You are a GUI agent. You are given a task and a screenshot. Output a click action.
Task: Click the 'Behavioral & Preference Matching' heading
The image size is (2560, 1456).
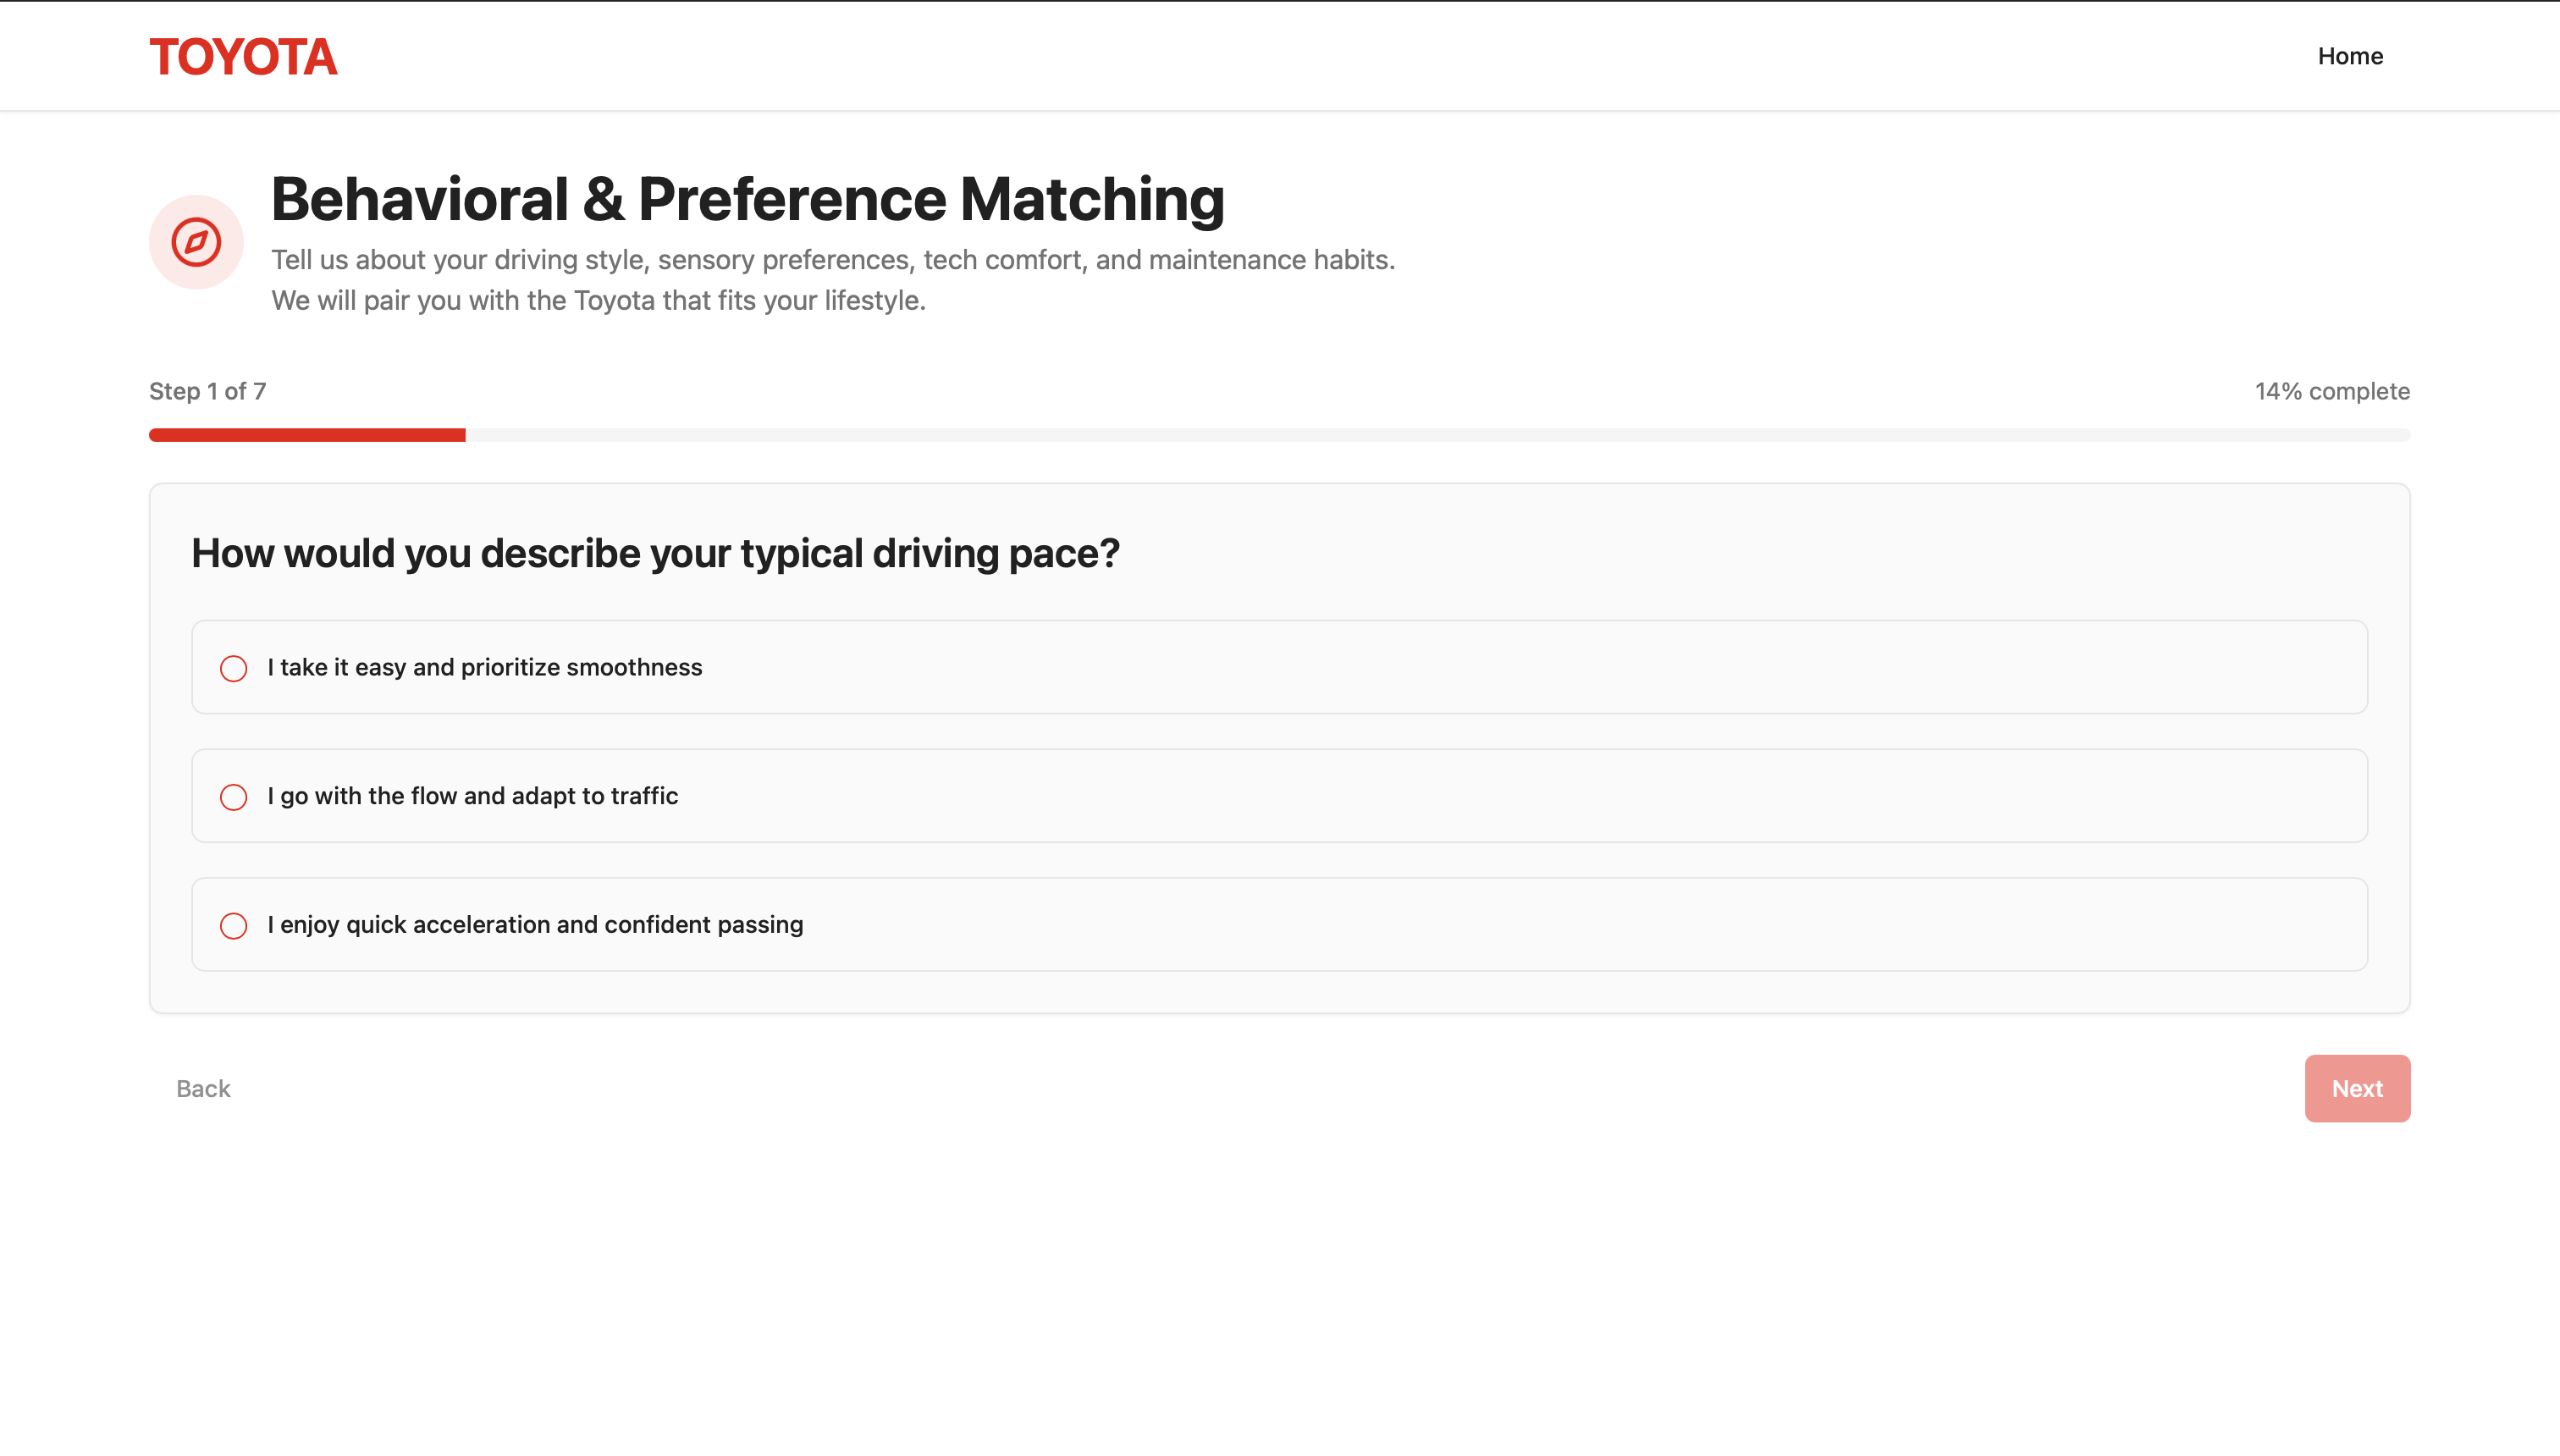[748, 199]
